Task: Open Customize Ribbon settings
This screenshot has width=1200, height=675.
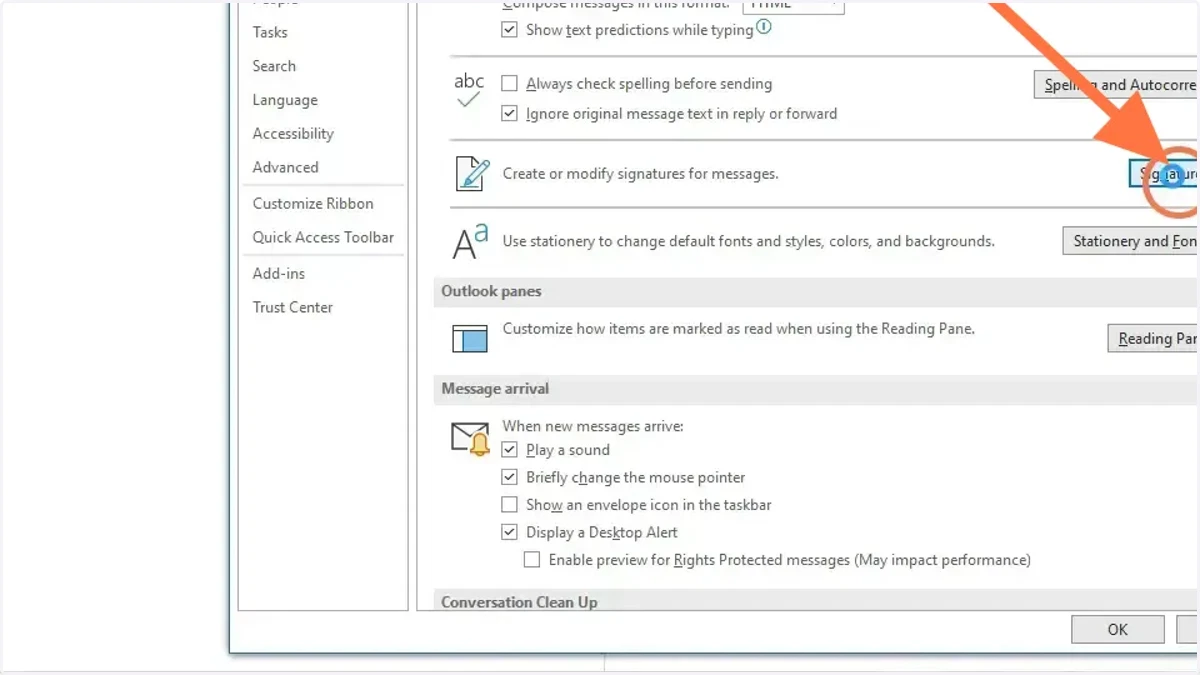Action: (313, 204)
